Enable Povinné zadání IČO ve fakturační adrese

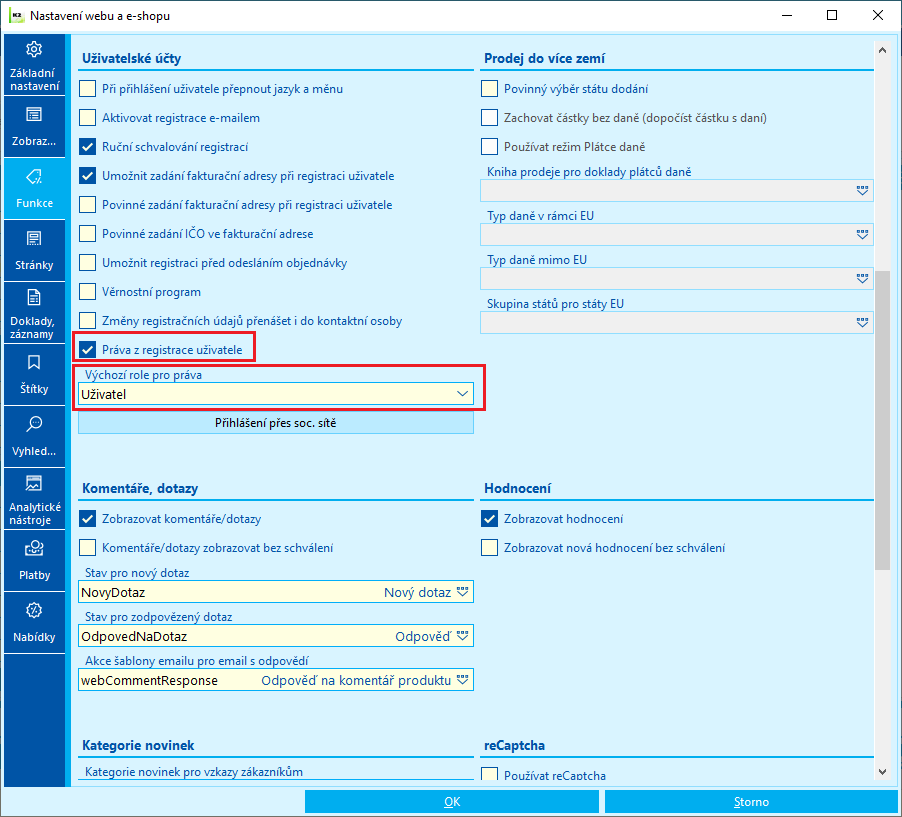click(x=87, y=234)
